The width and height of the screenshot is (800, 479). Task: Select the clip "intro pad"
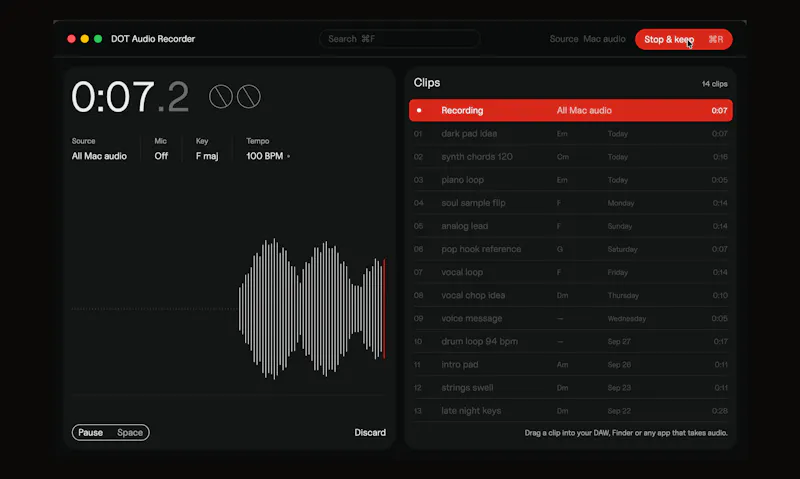[x=570, y=365]
